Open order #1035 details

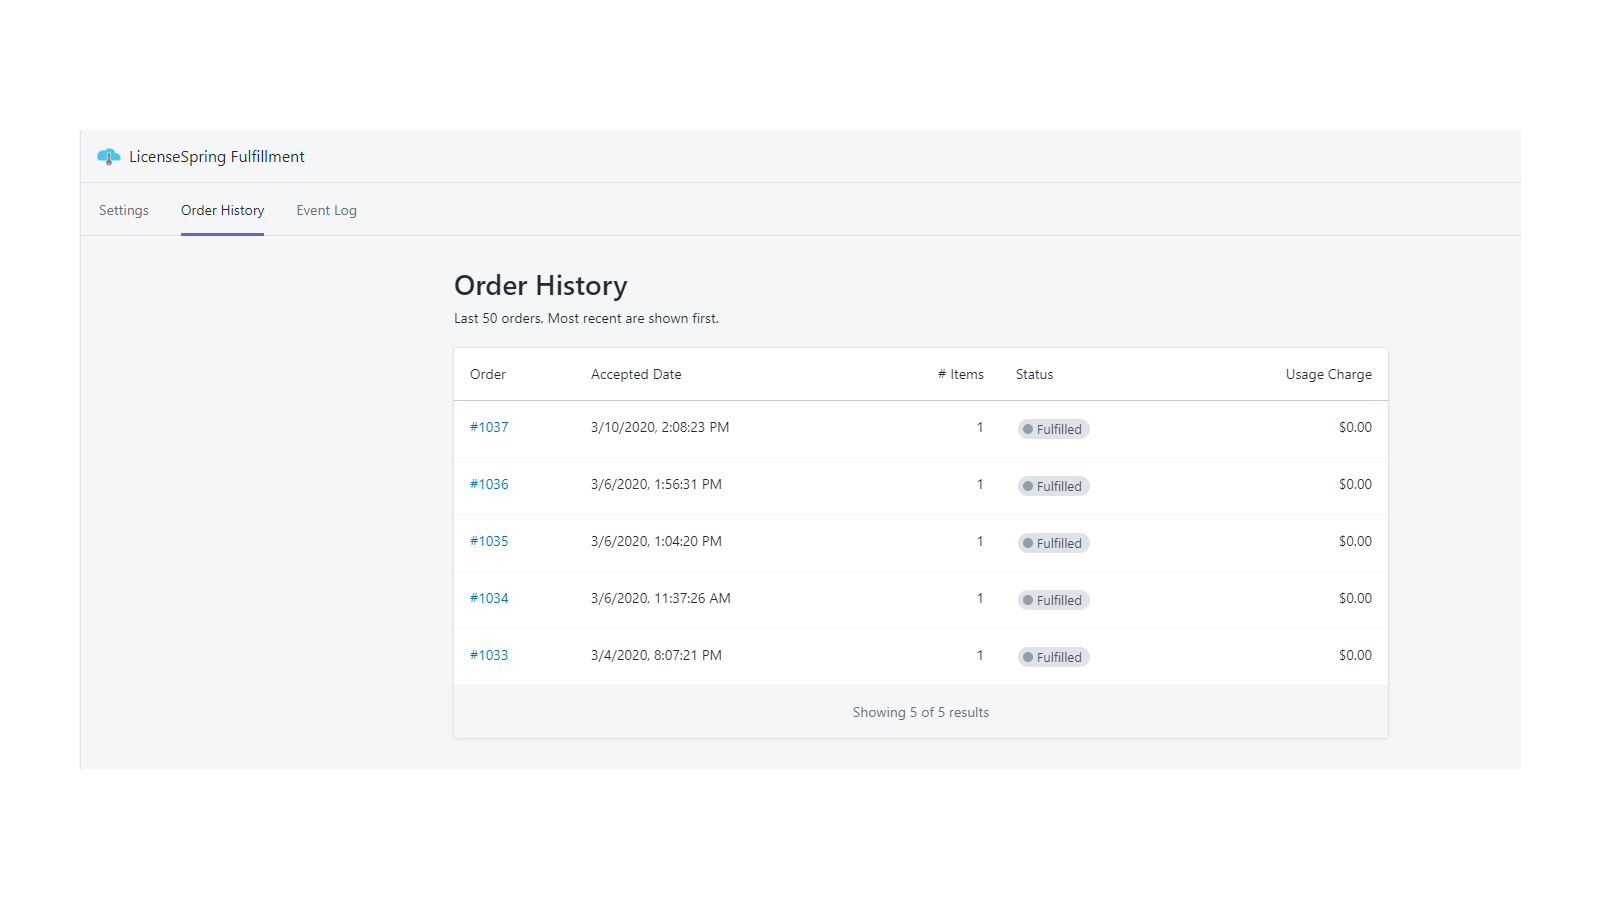click(x=489, y=540)
